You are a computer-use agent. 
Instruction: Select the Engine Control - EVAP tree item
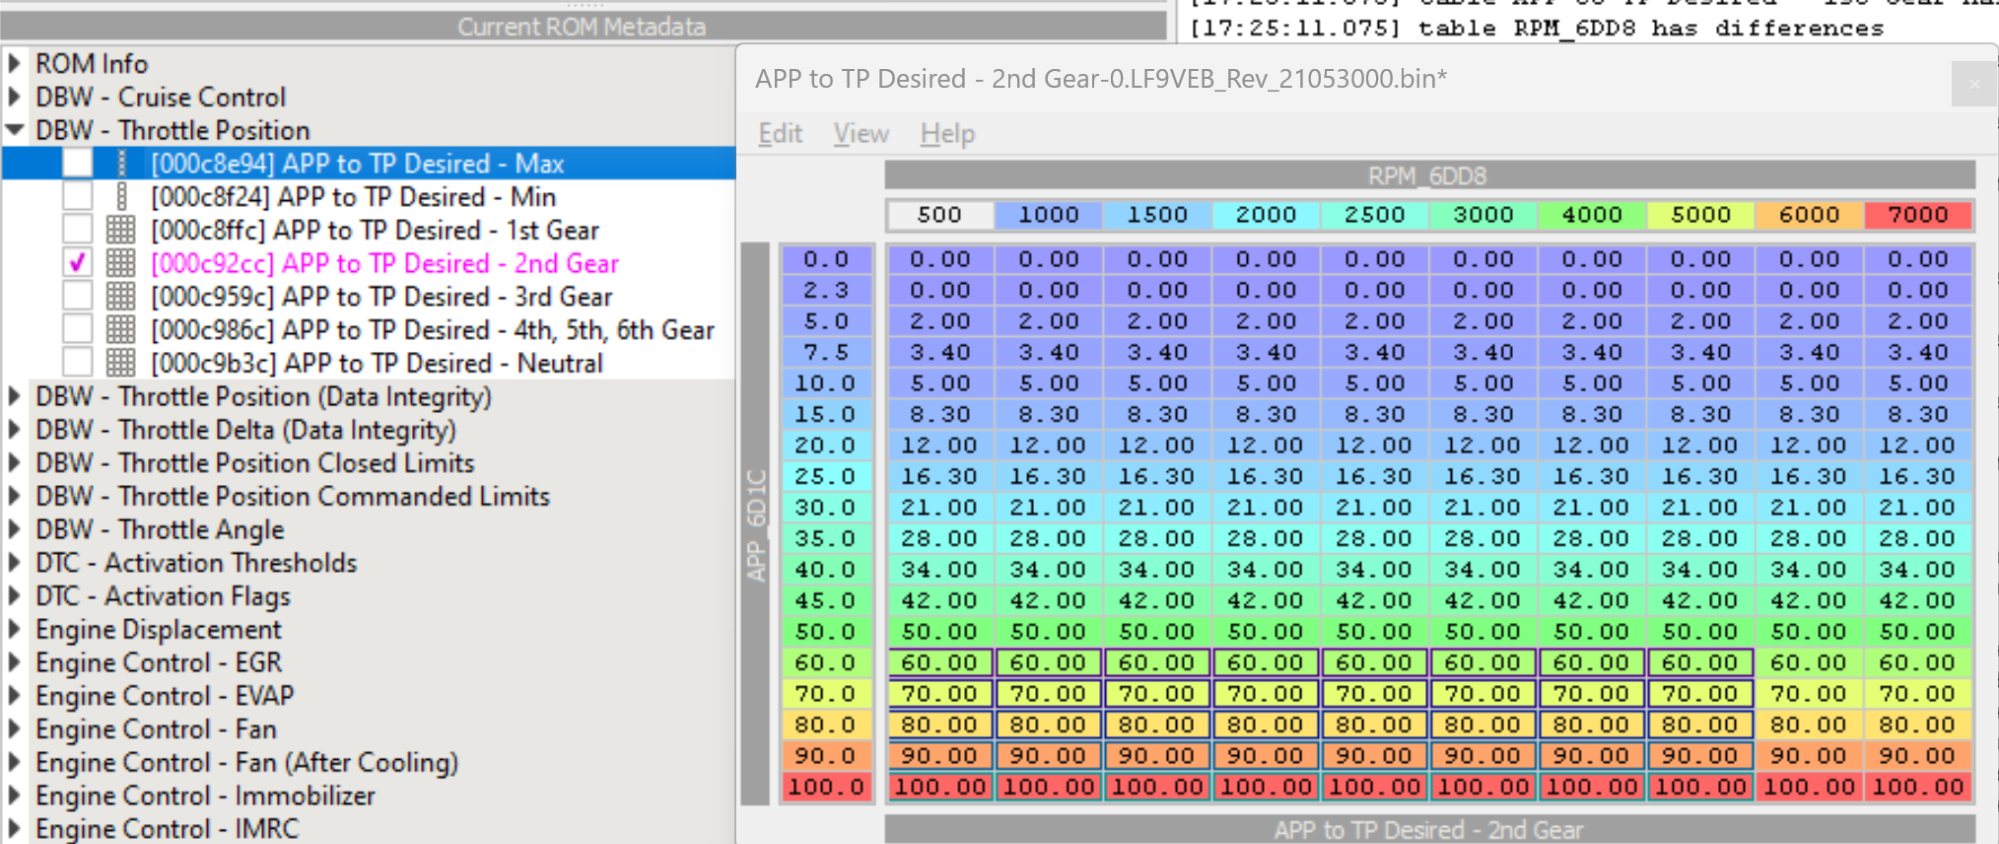point(165,695)
